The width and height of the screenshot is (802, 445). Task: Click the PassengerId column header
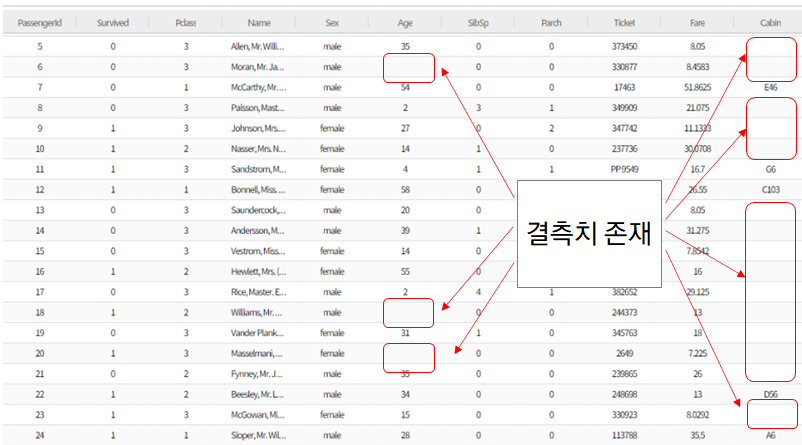39,23
